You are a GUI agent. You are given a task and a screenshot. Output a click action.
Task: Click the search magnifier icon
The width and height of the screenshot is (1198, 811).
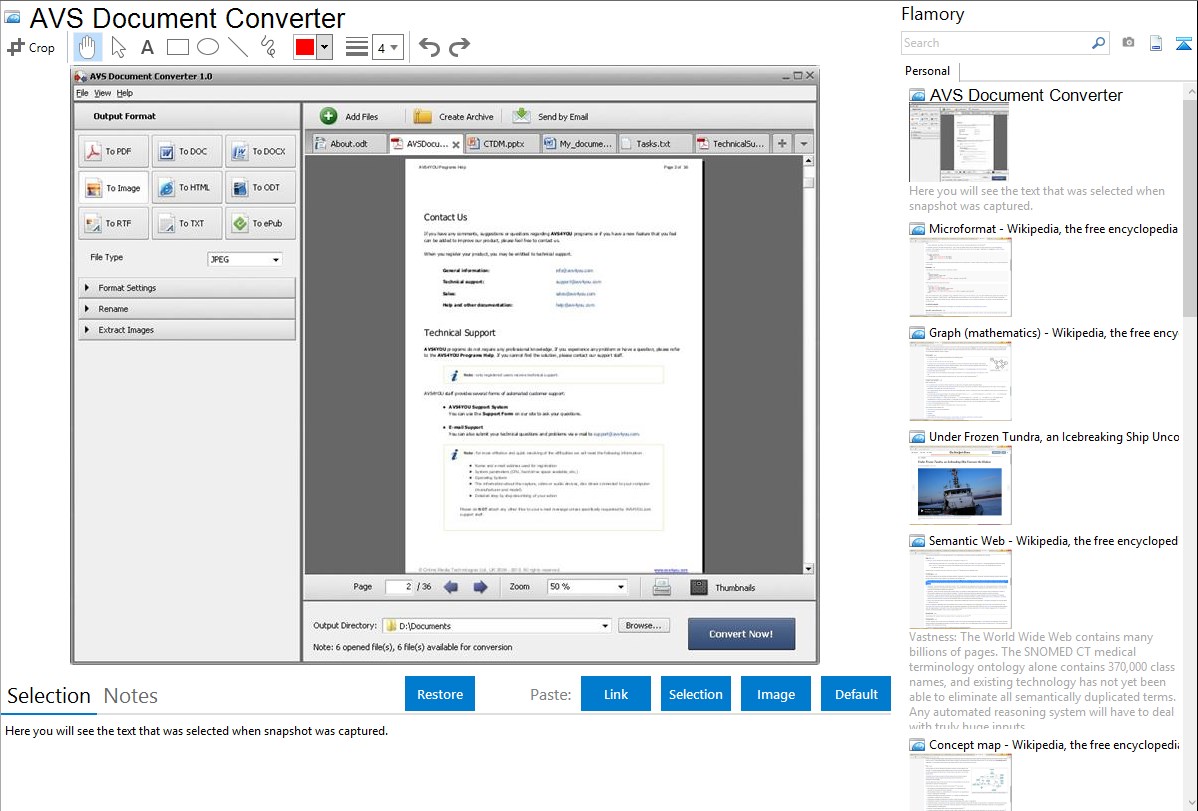pyautogui.click(x=1099, y=43)
